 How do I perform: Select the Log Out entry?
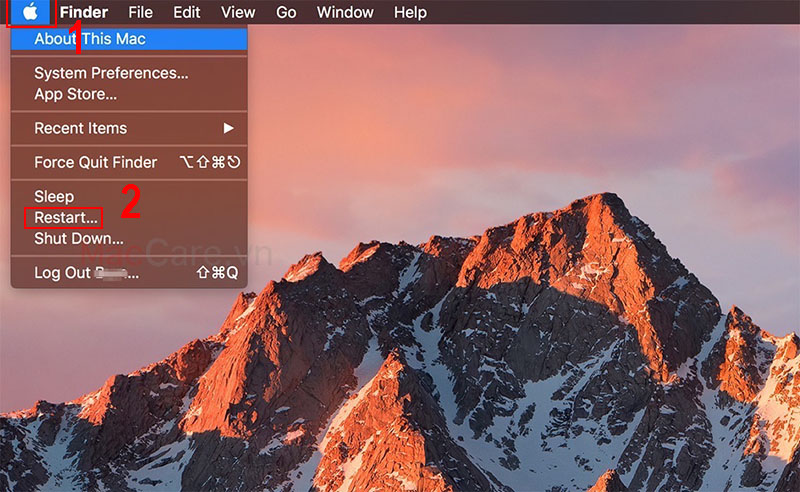pos(129,273)
